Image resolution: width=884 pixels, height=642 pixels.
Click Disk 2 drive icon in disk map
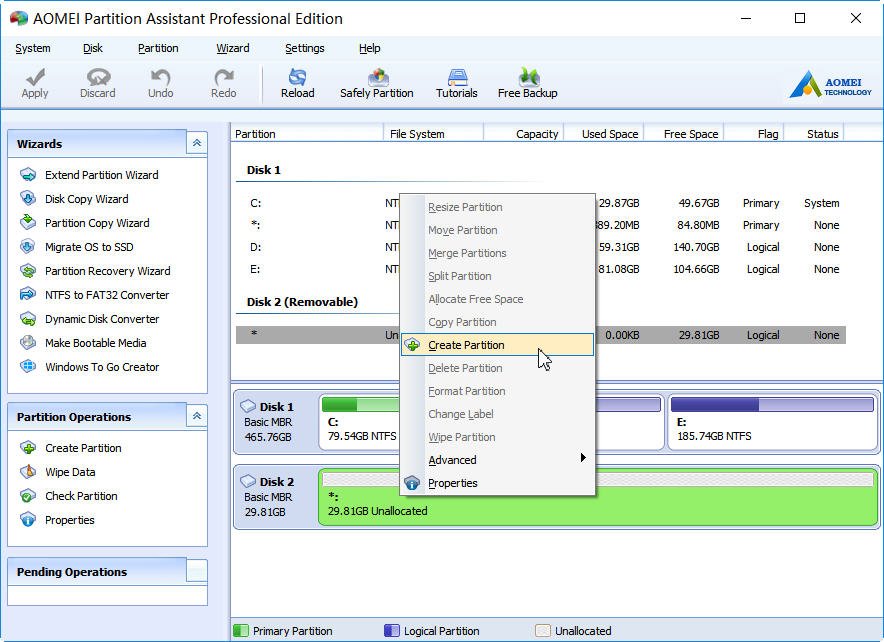pyautogui.click(x=248, y=481)
